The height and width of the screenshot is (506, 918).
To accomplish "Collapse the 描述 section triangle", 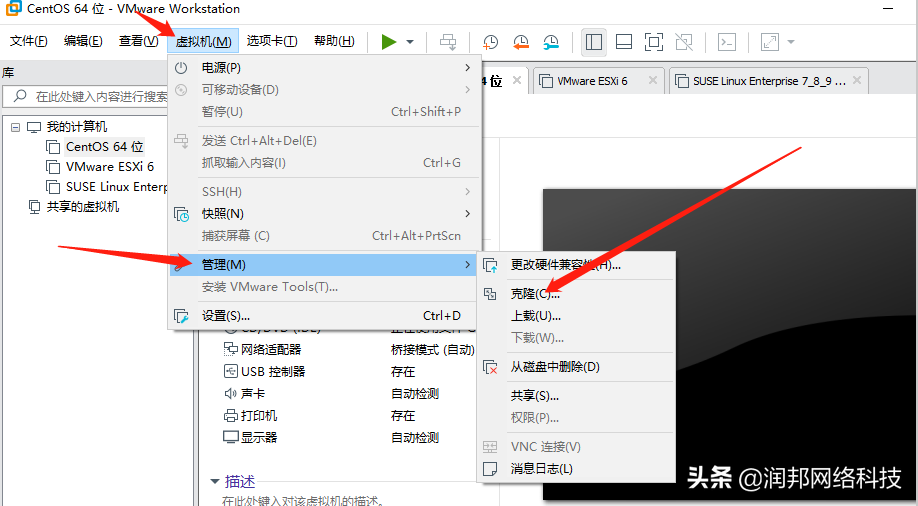I will point(215,481).
